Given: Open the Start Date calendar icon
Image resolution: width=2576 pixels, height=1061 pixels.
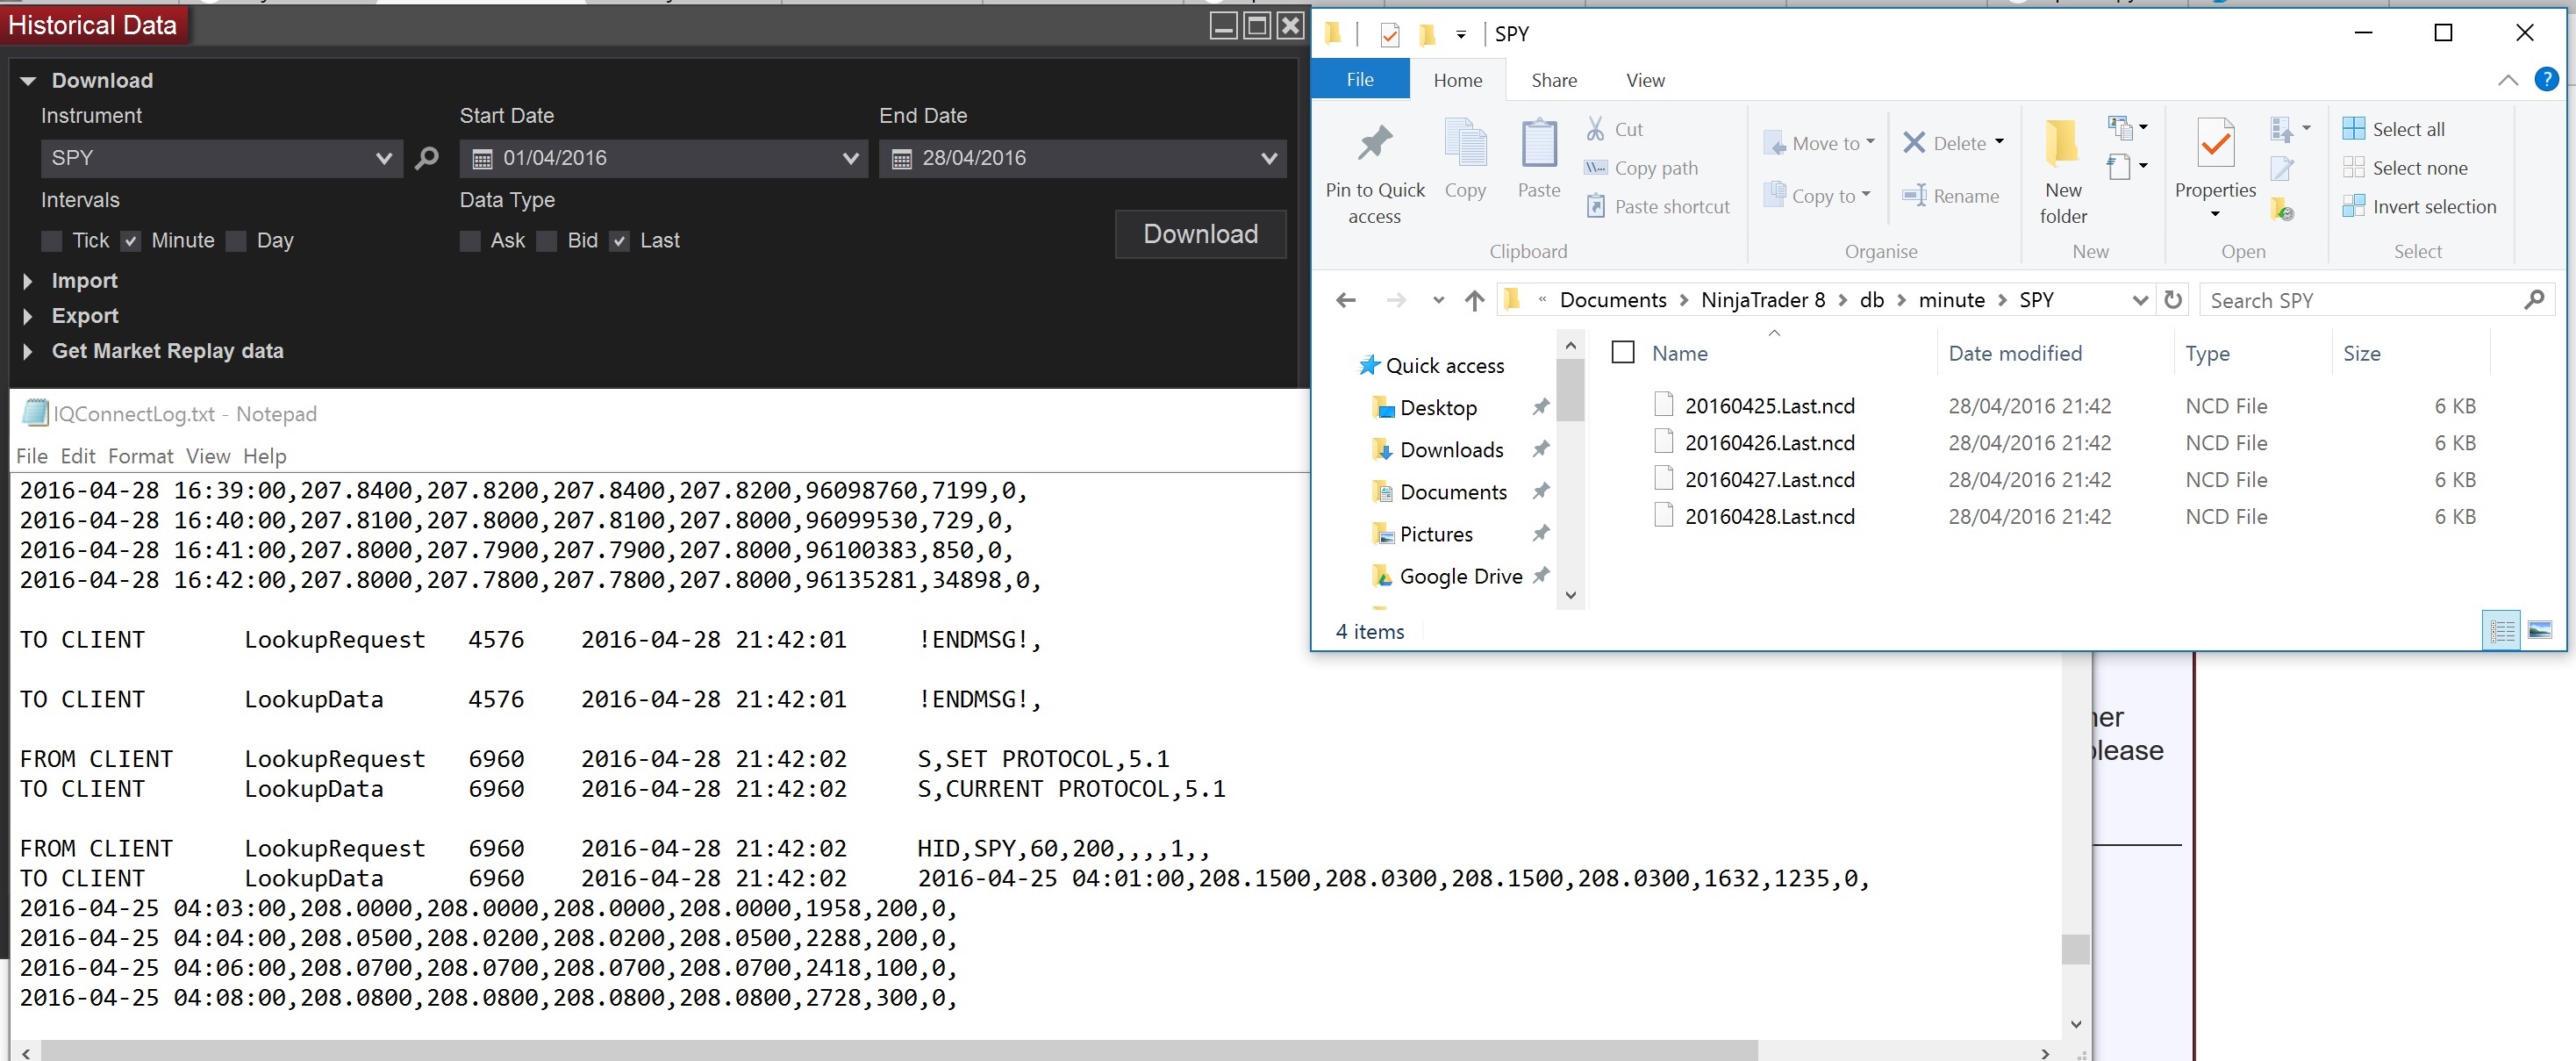Looking at the screenshot, I should click(x=482, y=158).
